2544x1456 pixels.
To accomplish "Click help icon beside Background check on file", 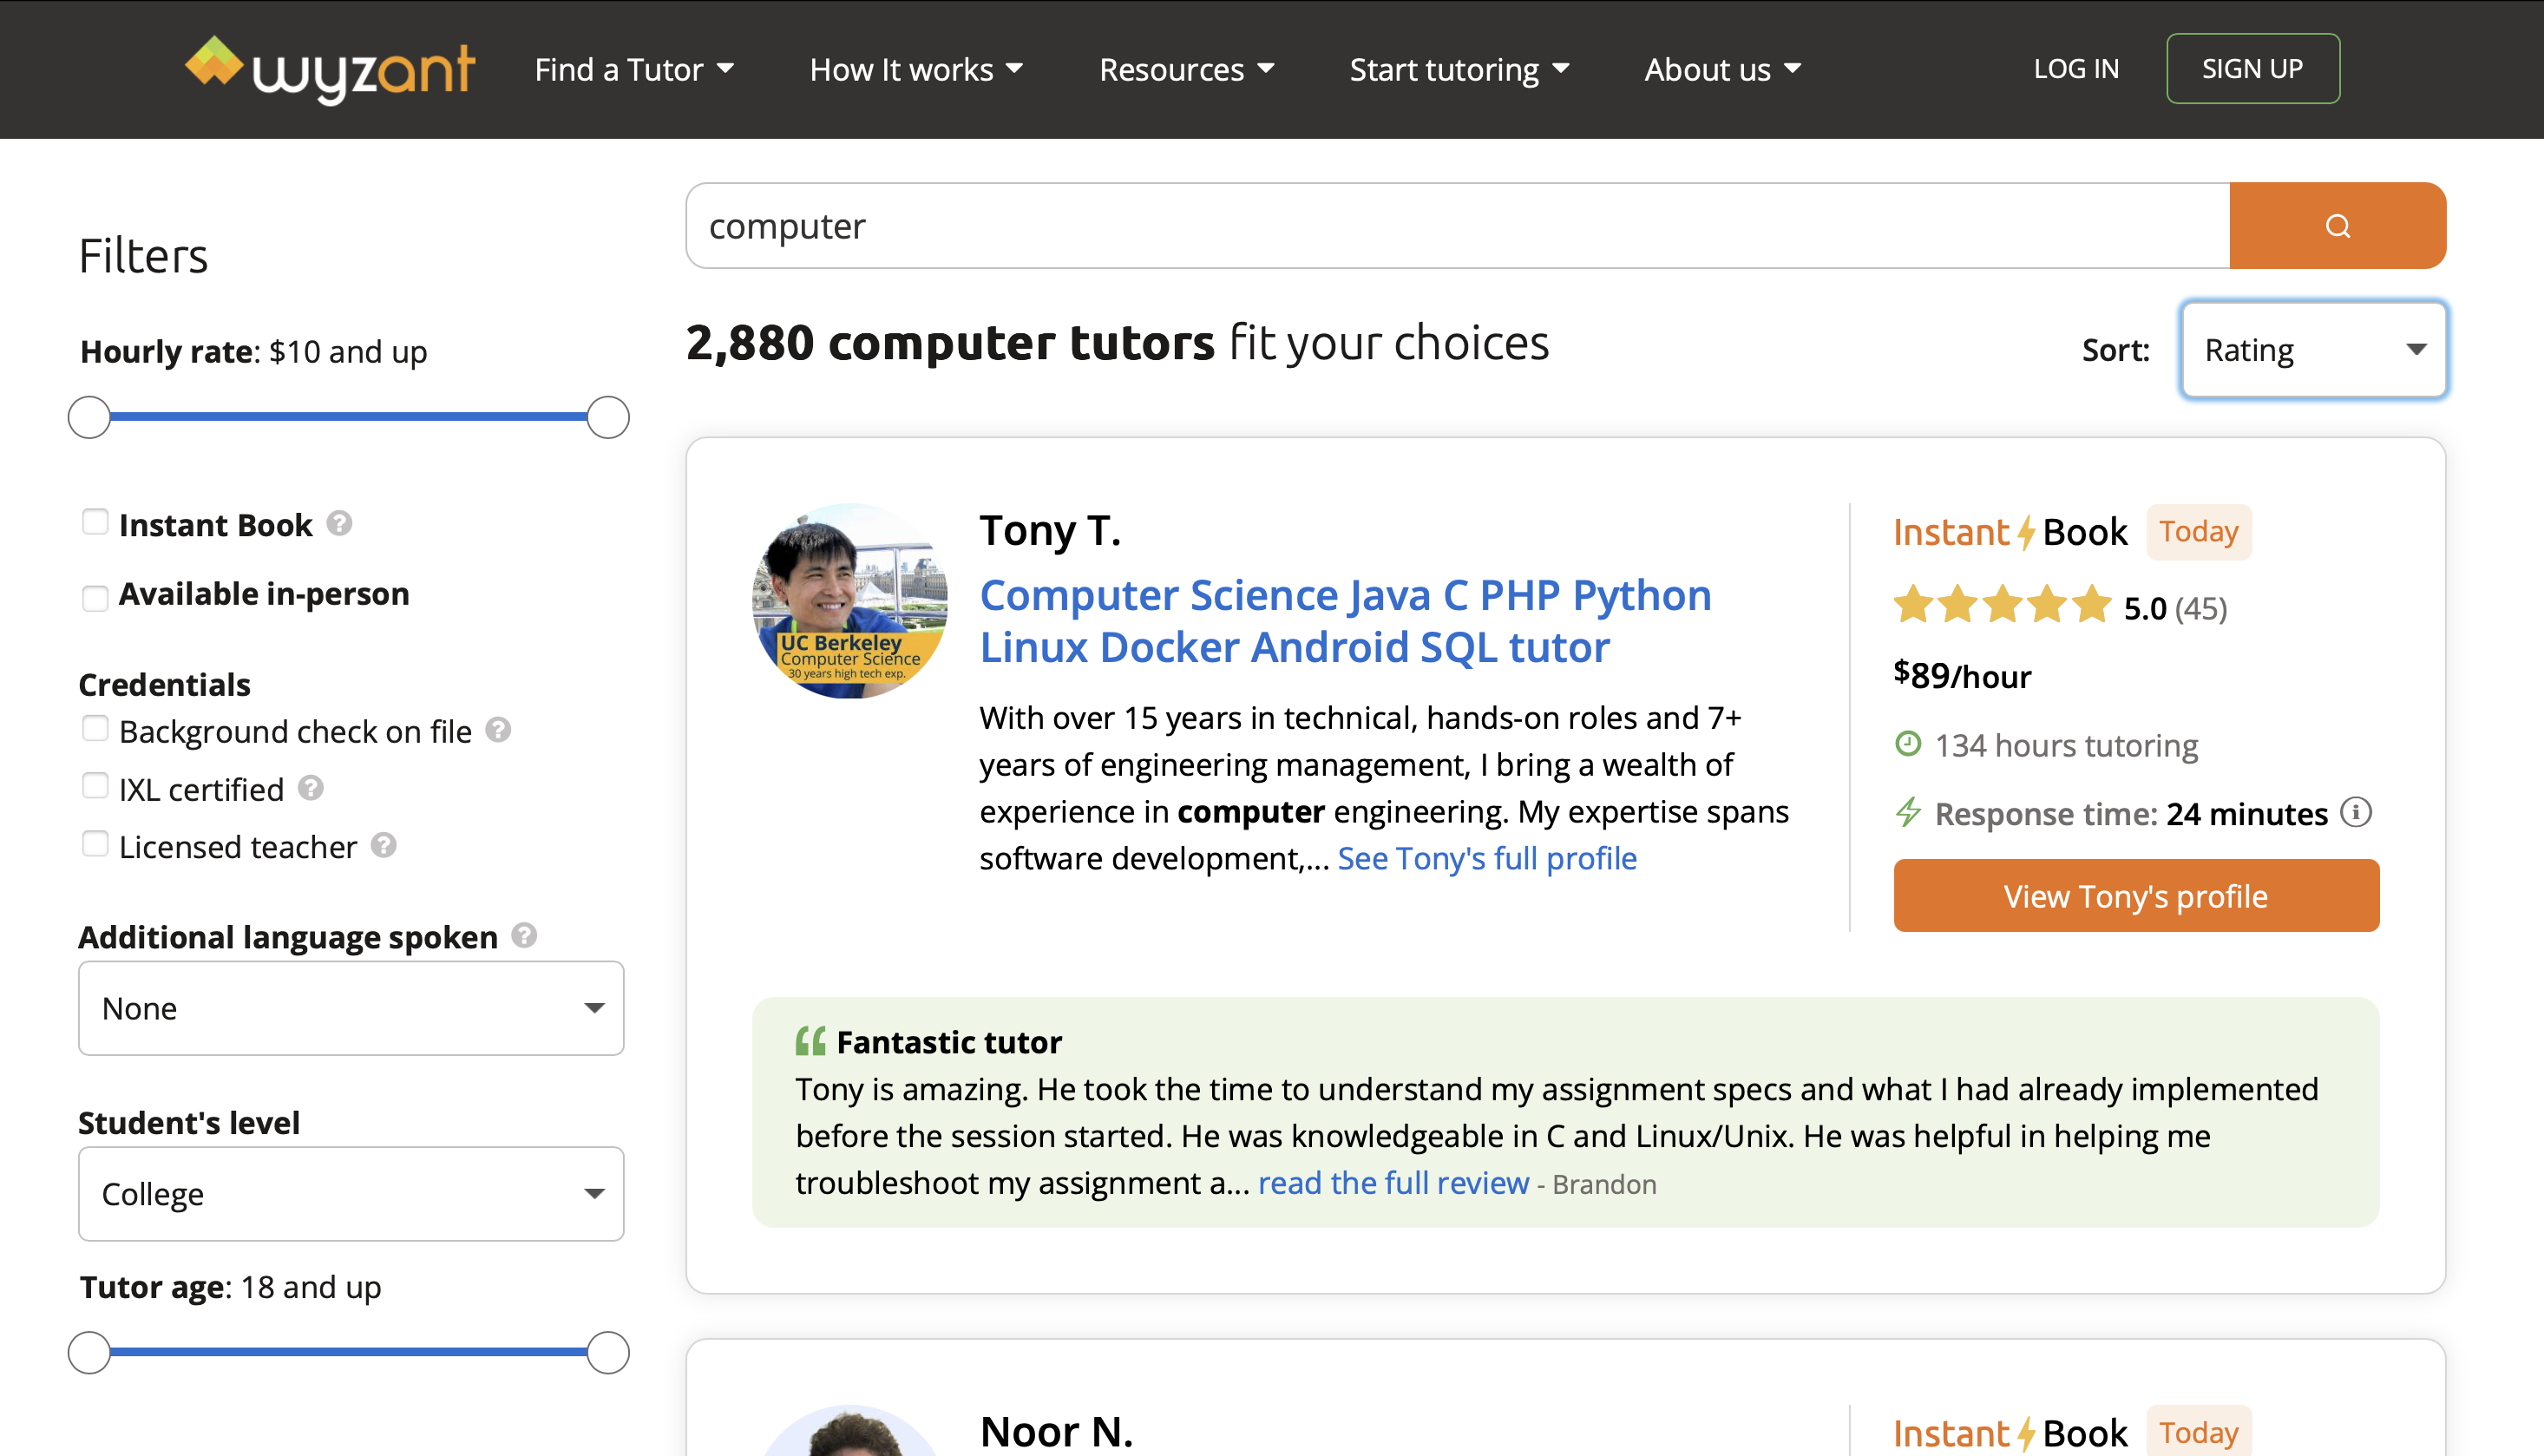I will (x=498, y=730).
